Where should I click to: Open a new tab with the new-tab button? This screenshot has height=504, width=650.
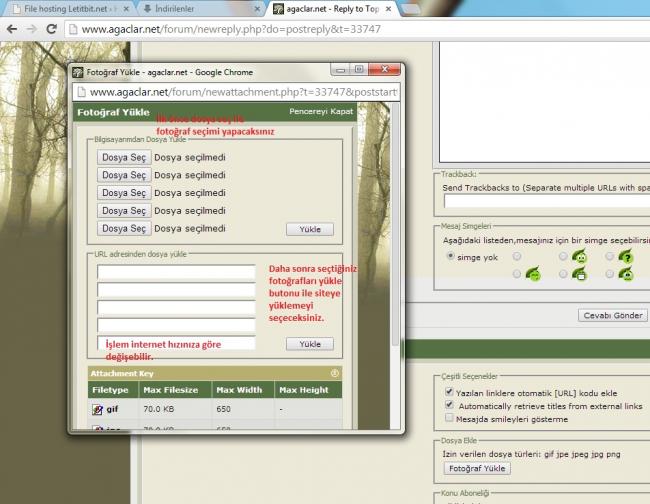(411, 9)
